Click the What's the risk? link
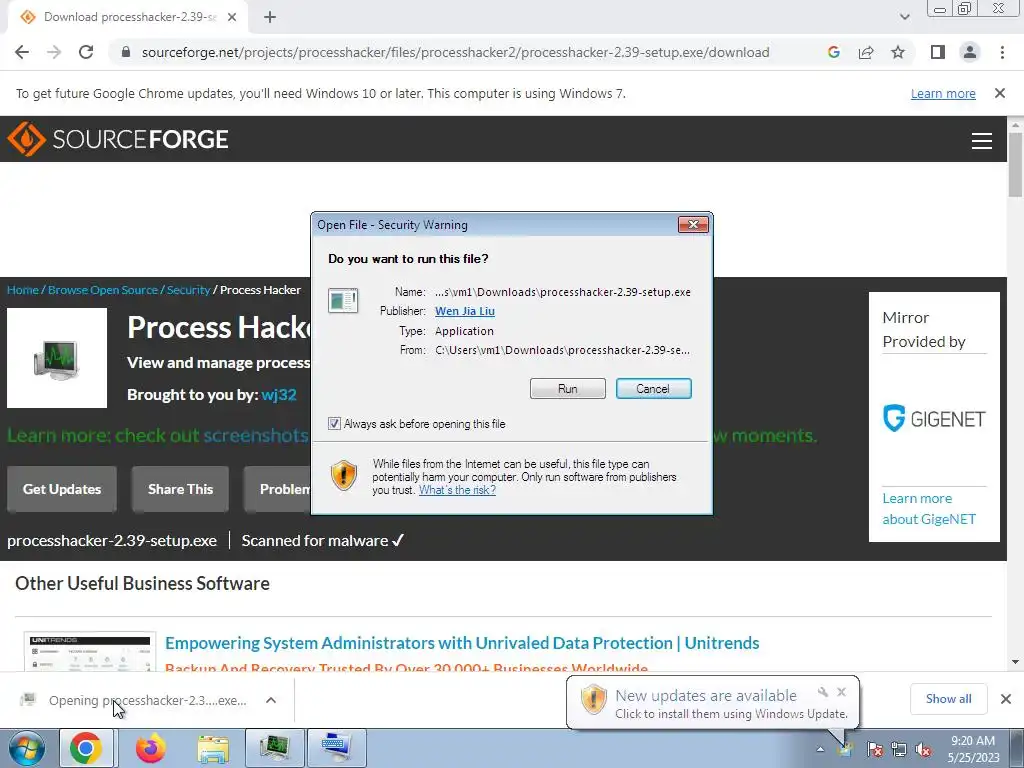The image size is (1024, 768). point(457,490)
